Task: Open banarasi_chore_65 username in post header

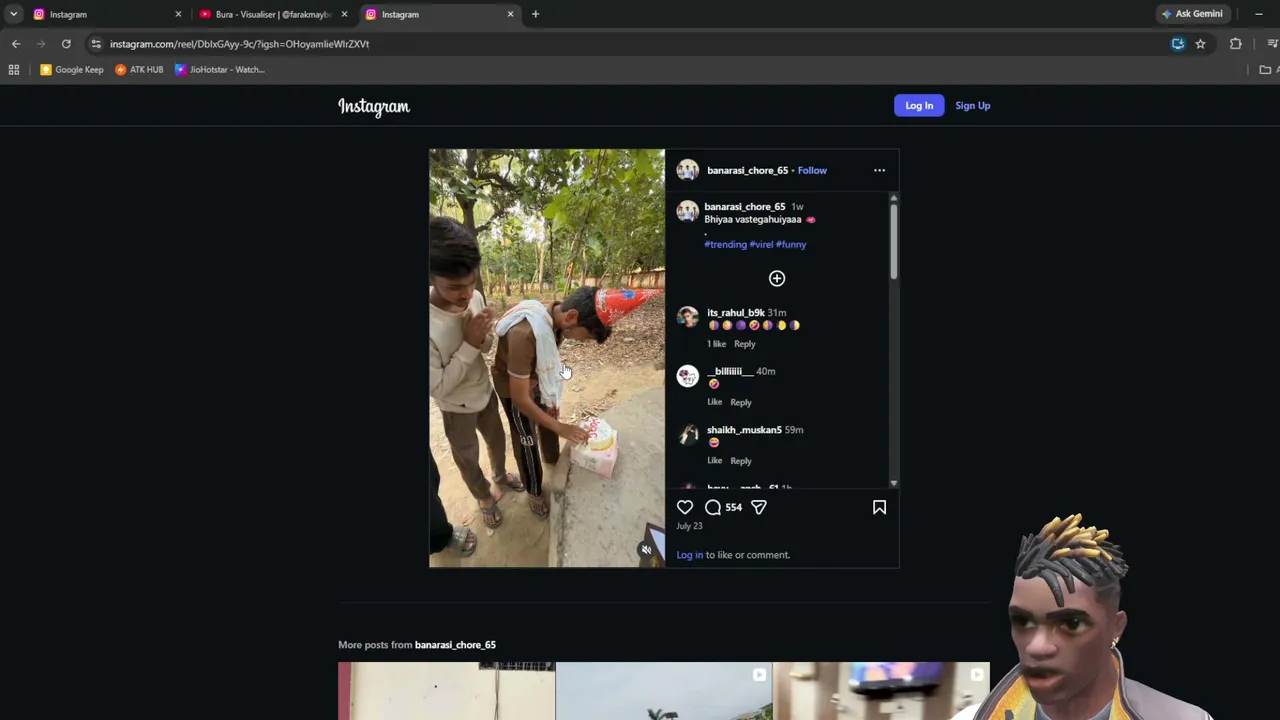Action: (x=747, y=170)
